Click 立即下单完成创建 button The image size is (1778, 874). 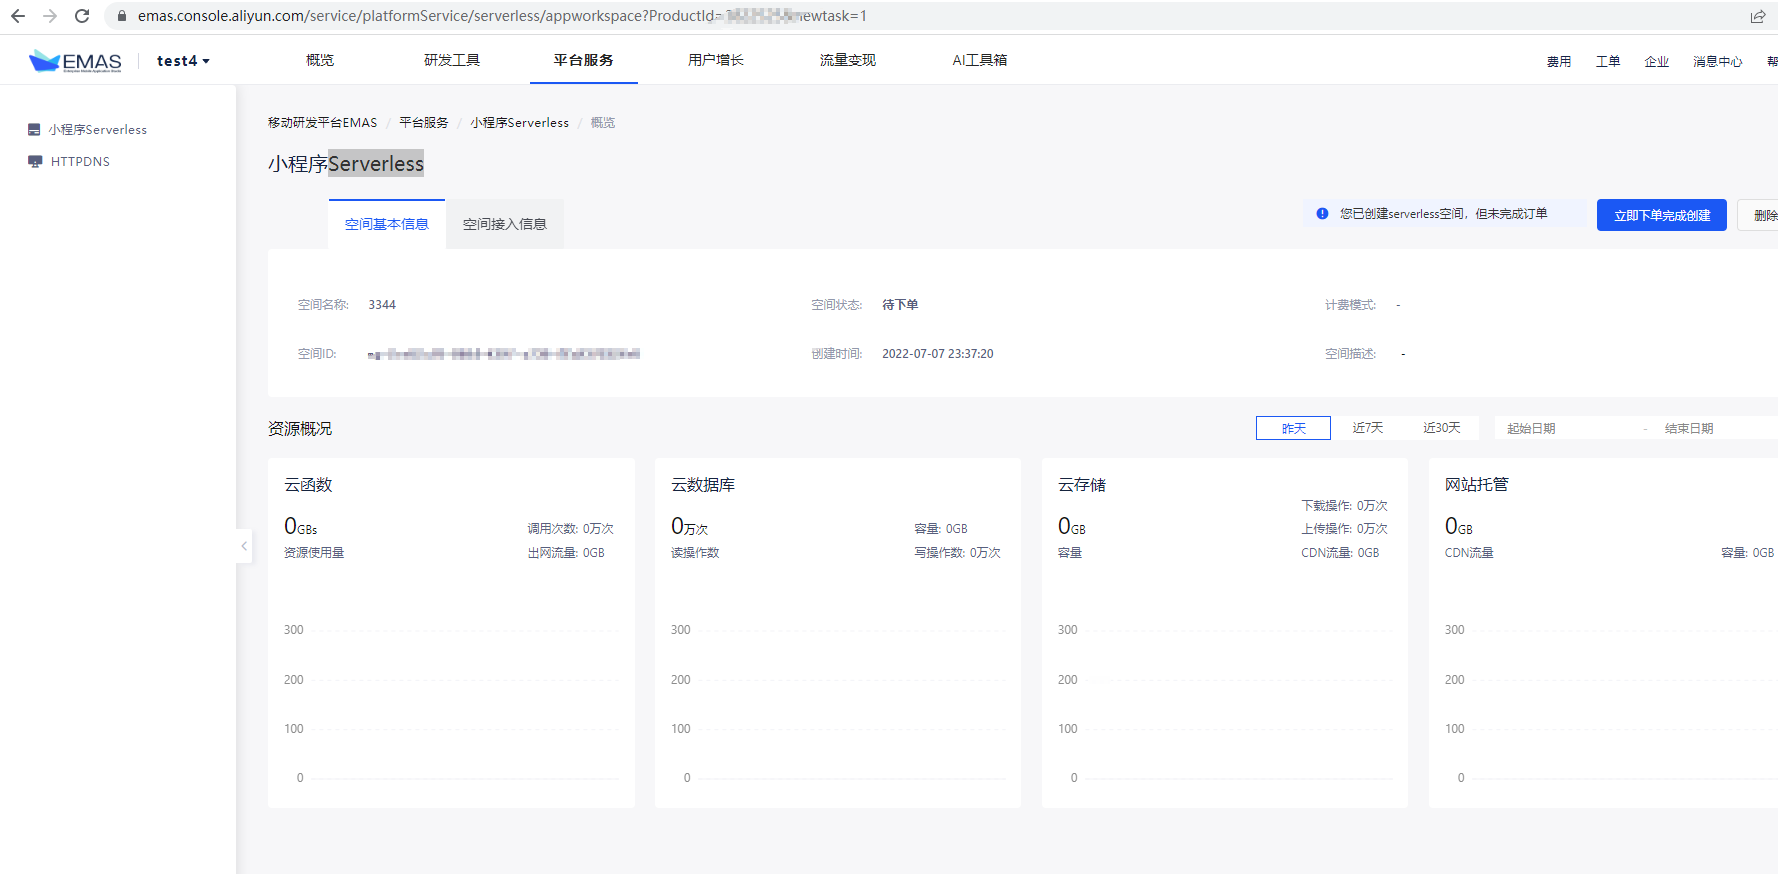1662,215
